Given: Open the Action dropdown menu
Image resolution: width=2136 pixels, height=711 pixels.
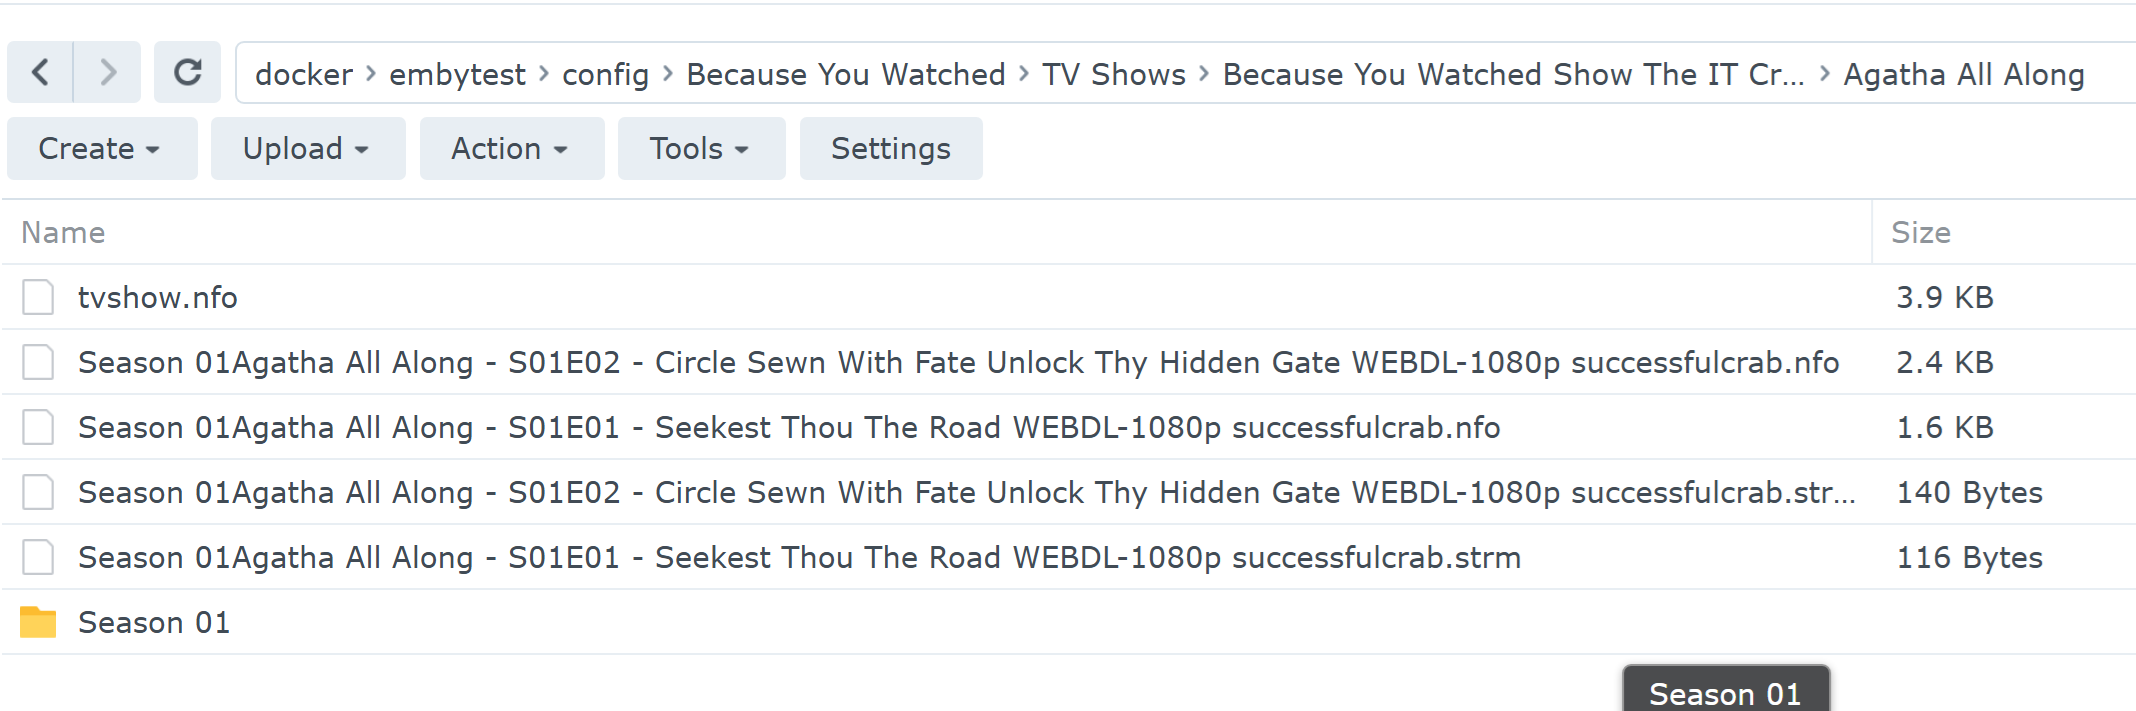Looking at the screenshot, I should point(511,149).
